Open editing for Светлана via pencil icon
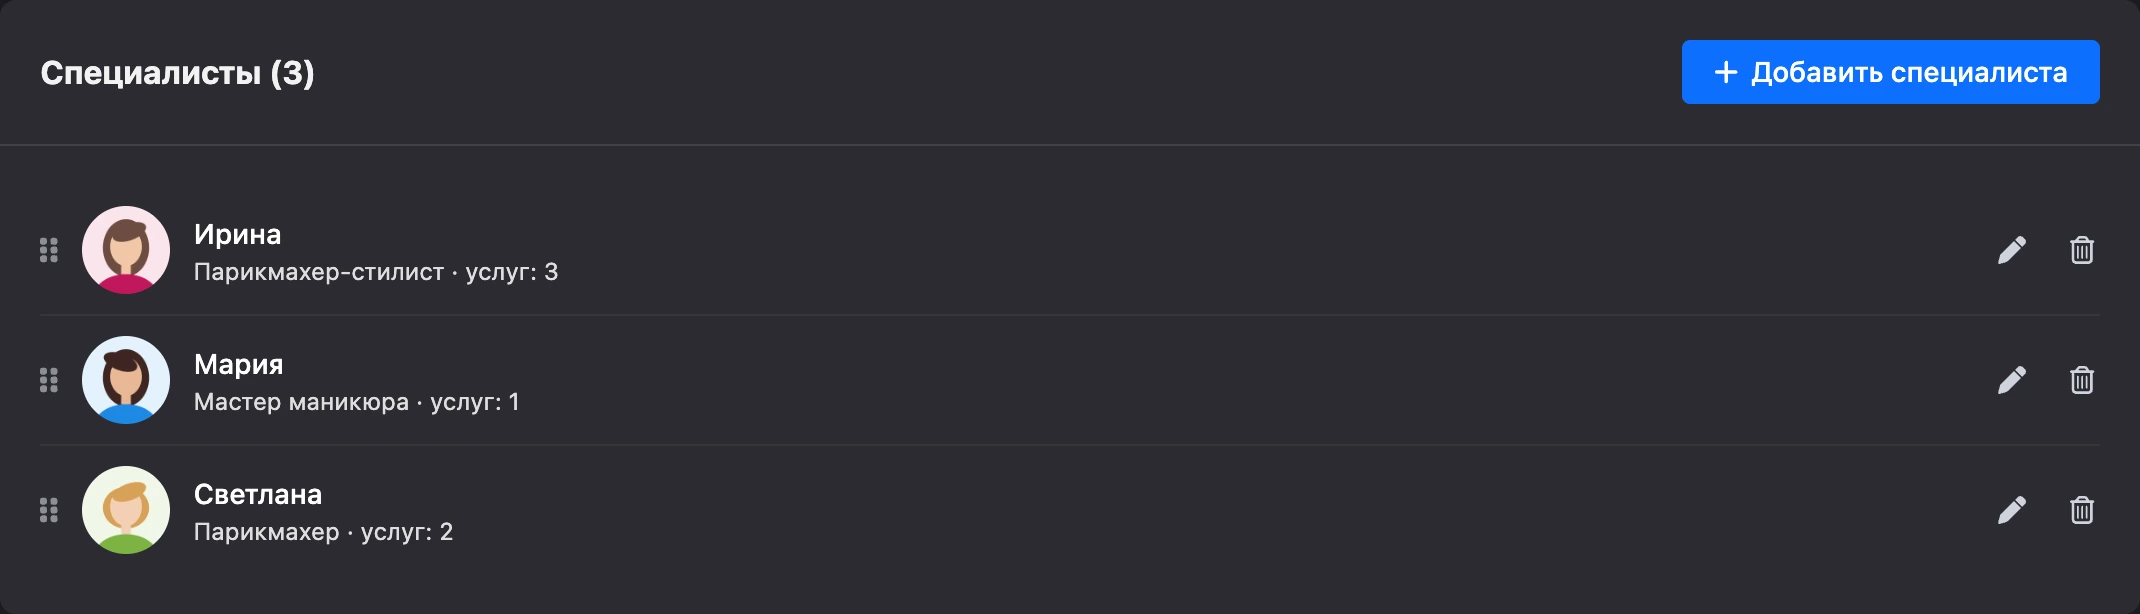 click(x=2011, y=510)
